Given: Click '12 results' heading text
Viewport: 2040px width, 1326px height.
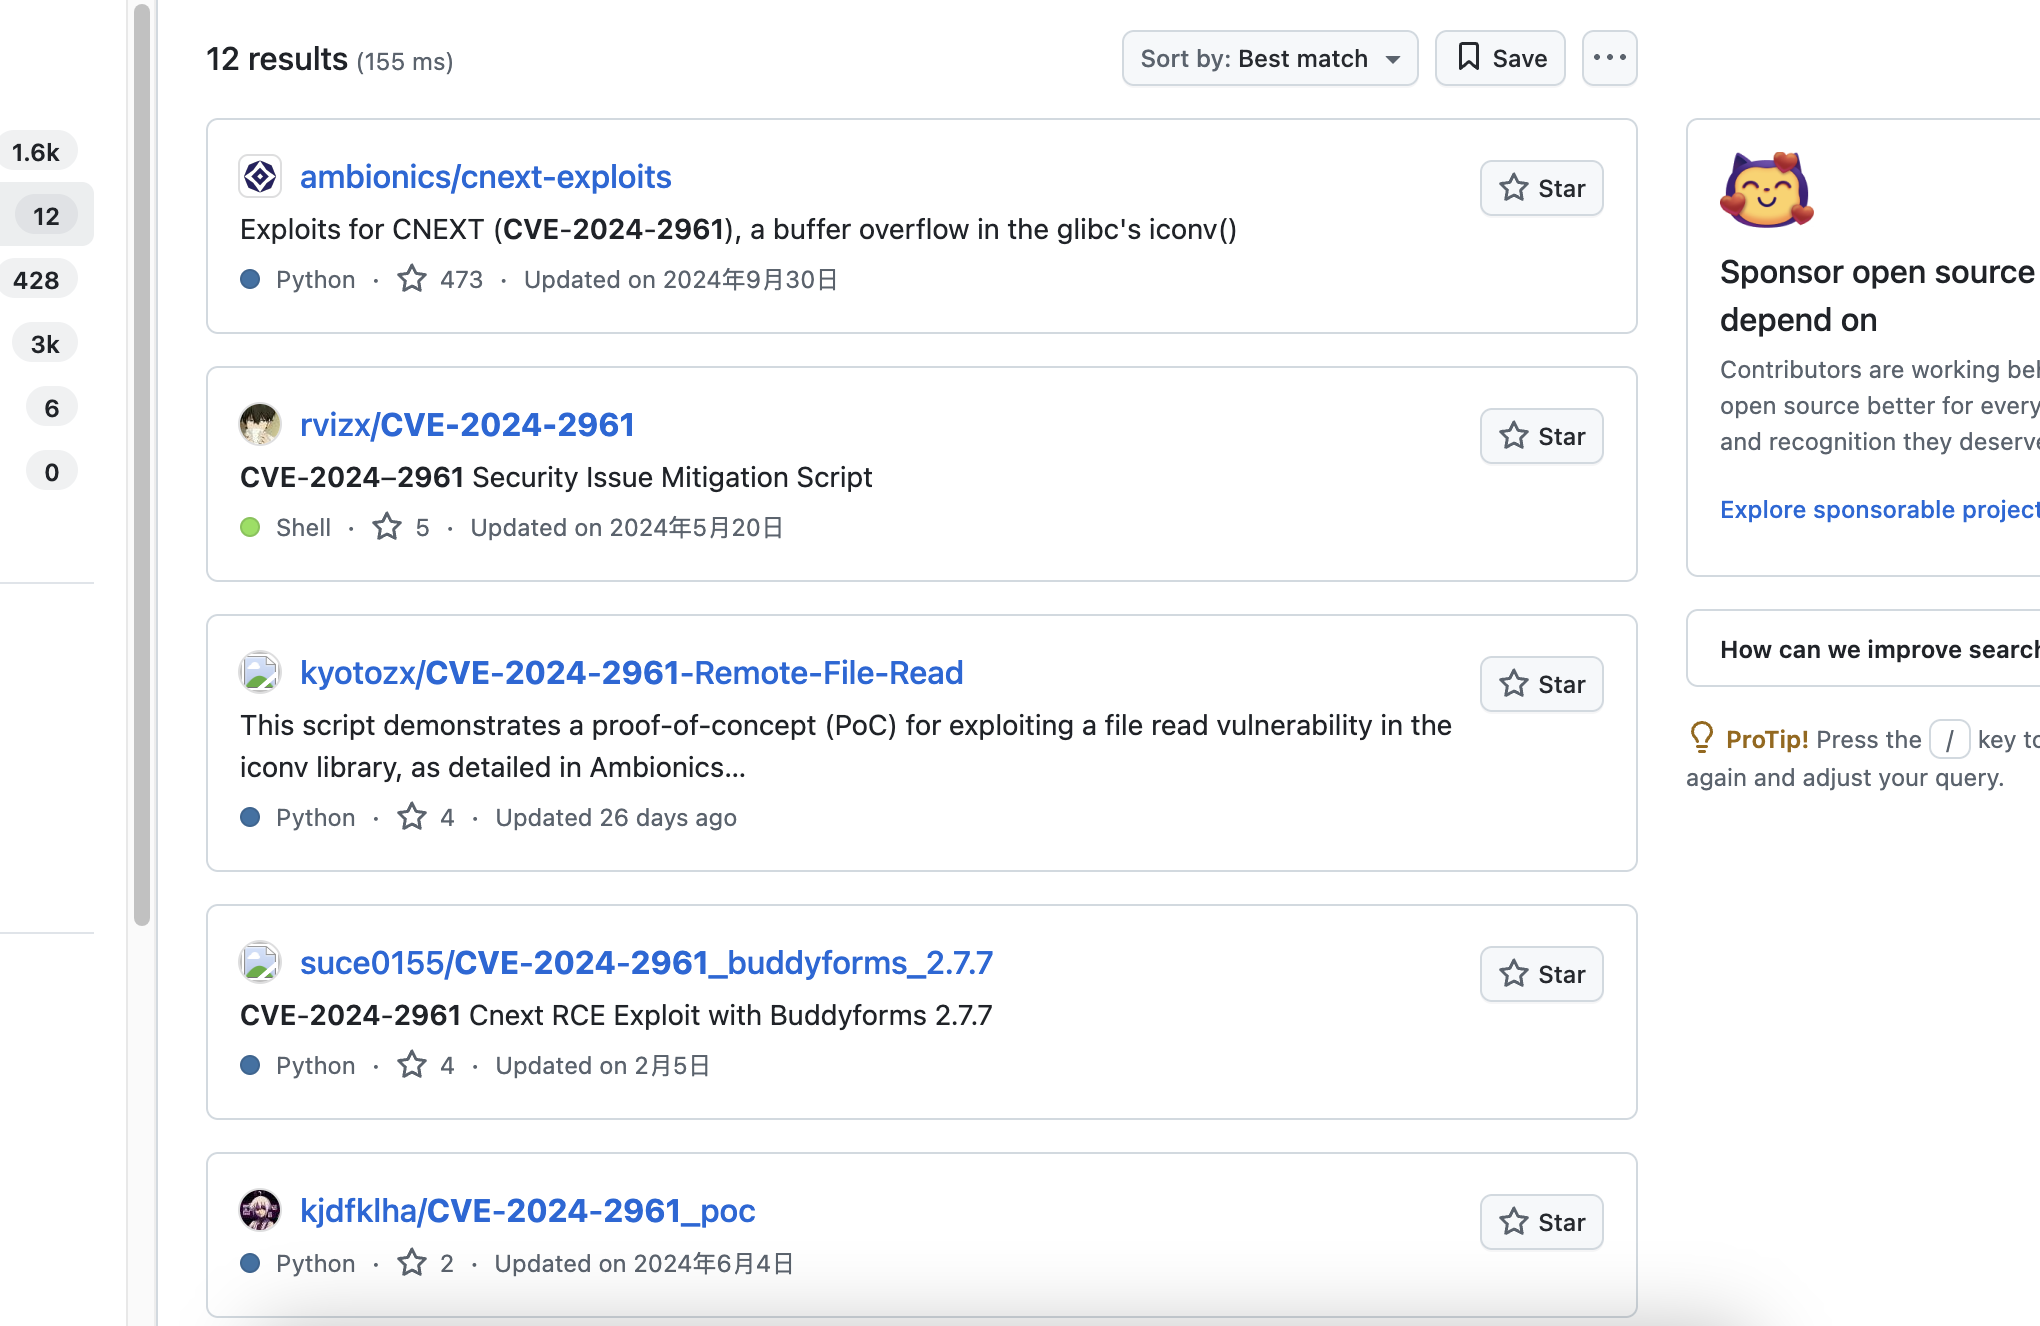Looking at the screenshot, I should click(x=277, y=59).
